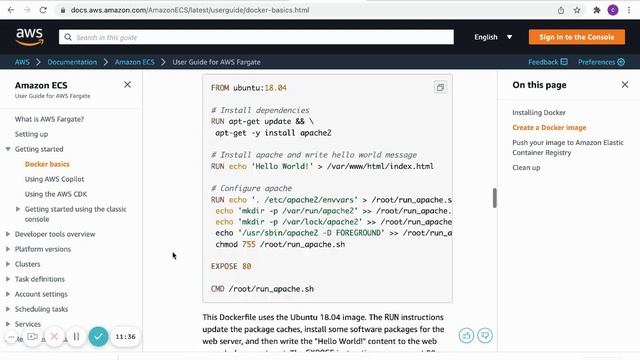
Task: Pause the screen recording
Action: coord(76,336)
